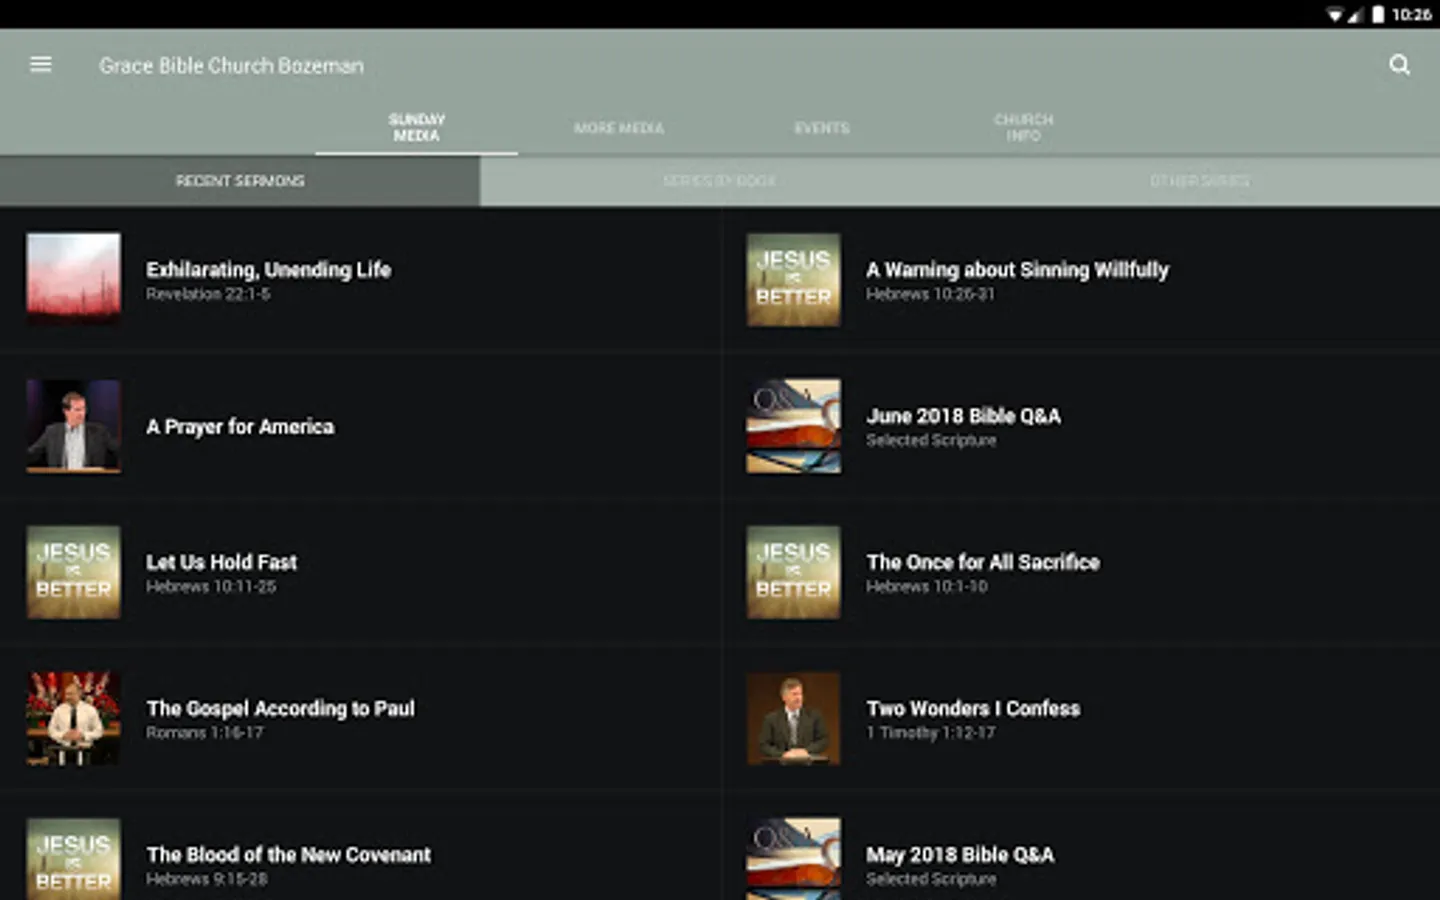
Task: Tap the May 2018 Bible Q&A thumbnail
Action: pyautogui.click(x=794, y=859)
